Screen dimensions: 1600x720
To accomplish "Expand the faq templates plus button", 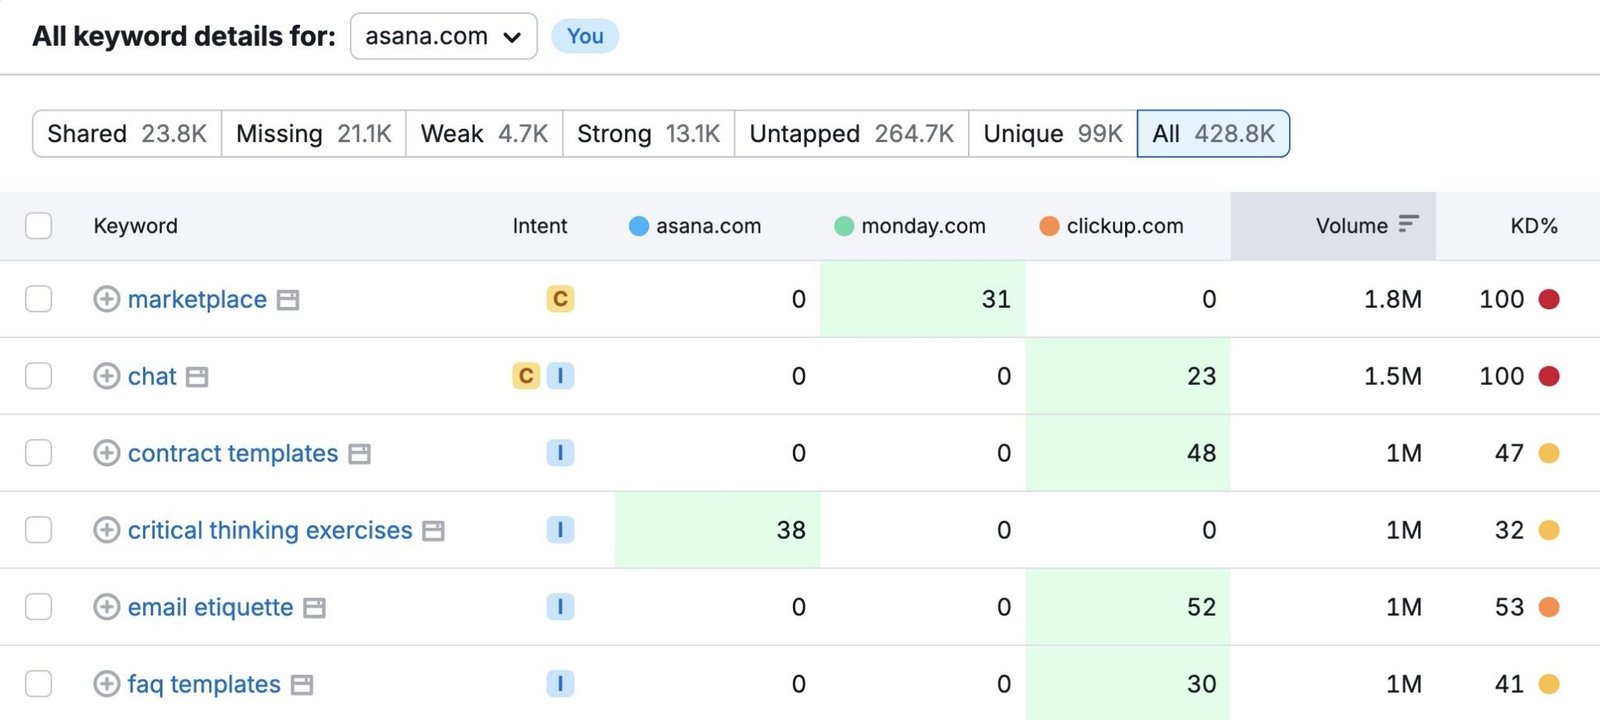I will point(106,684).
